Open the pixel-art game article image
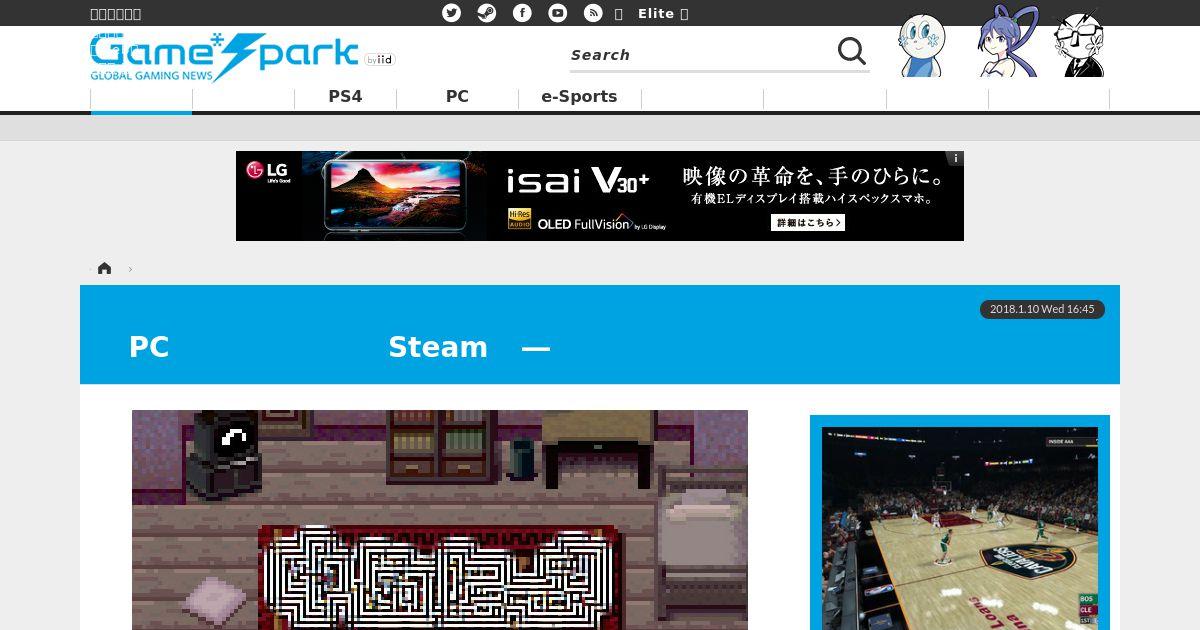 (x=440, y=520)
